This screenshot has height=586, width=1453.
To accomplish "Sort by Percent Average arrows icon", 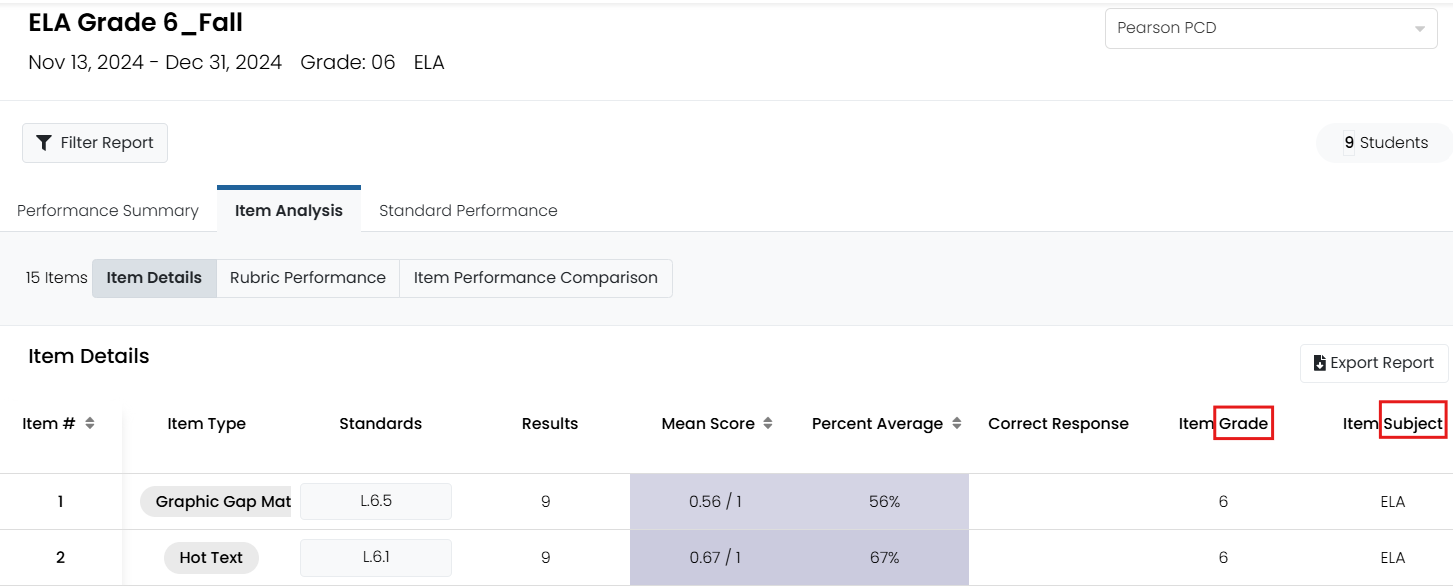I will coord(957,423).
